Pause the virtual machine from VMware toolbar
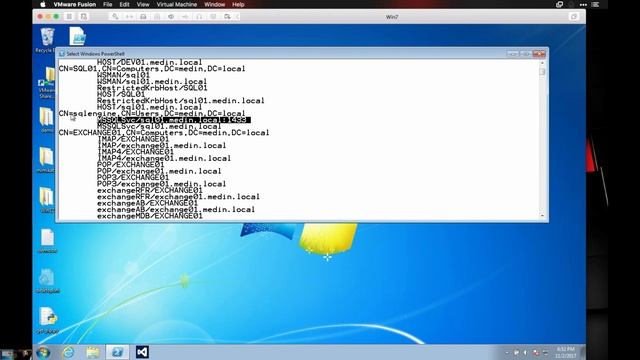This screenshot has height=360, width=640. 69,17
